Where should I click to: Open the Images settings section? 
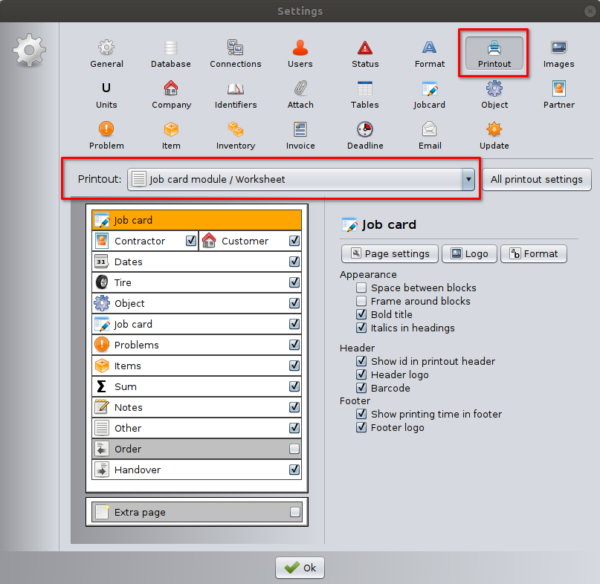(x=559, y=54)
